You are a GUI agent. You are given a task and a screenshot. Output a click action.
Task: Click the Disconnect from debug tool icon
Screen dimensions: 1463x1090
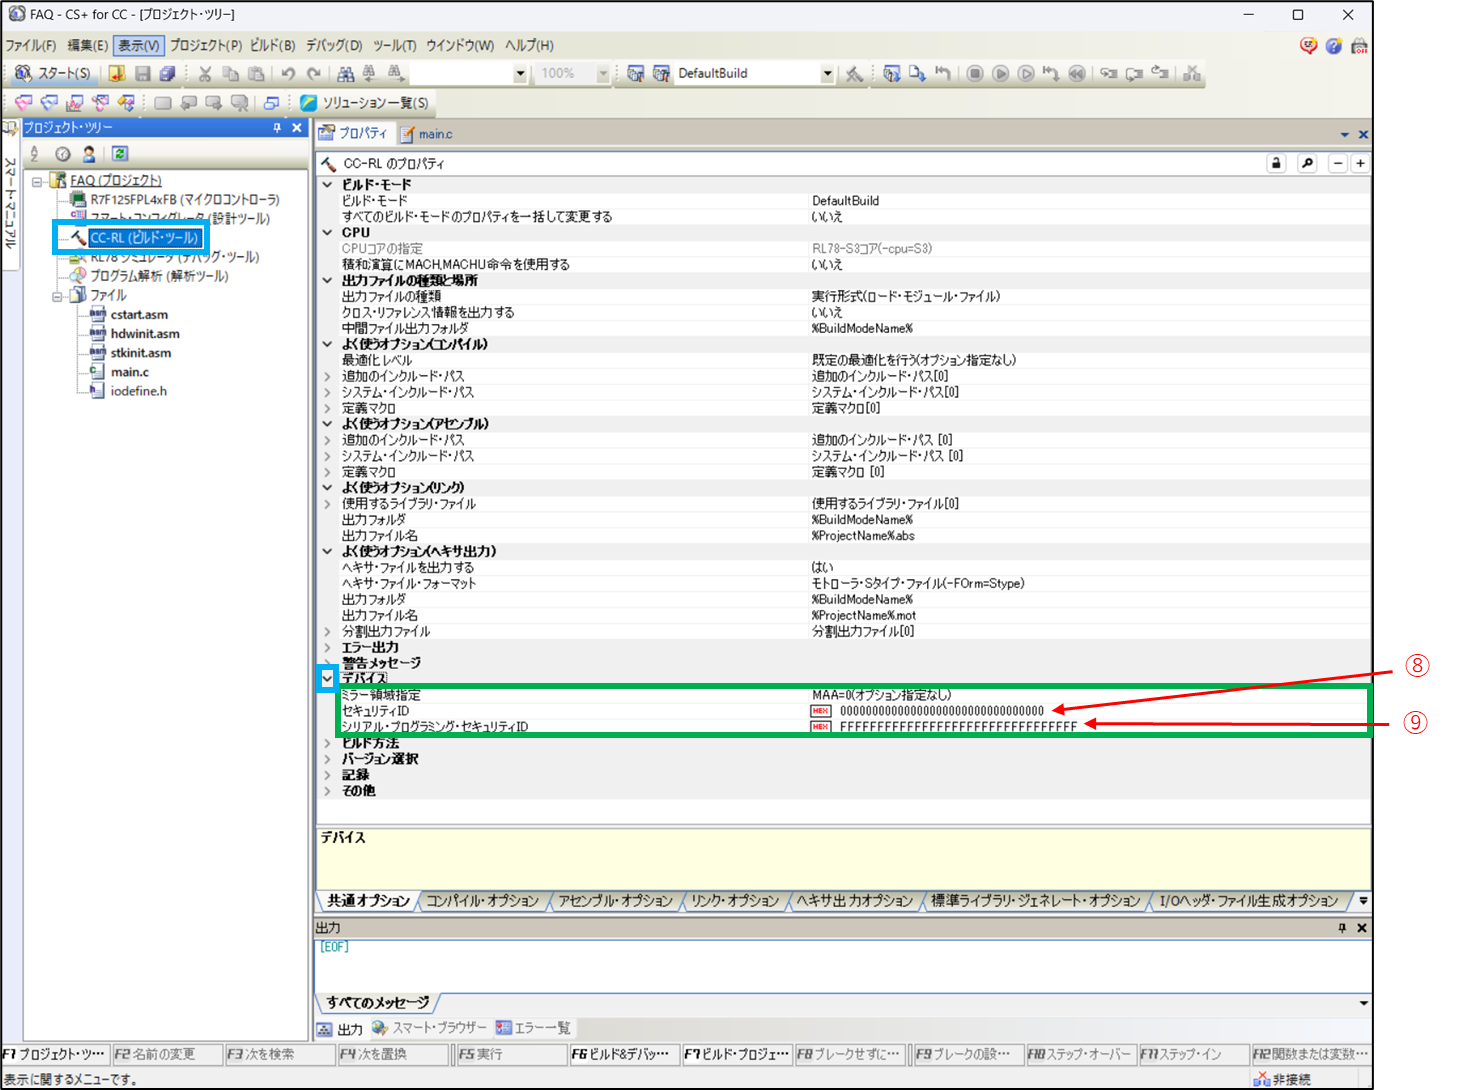(x=1192, y=73)
